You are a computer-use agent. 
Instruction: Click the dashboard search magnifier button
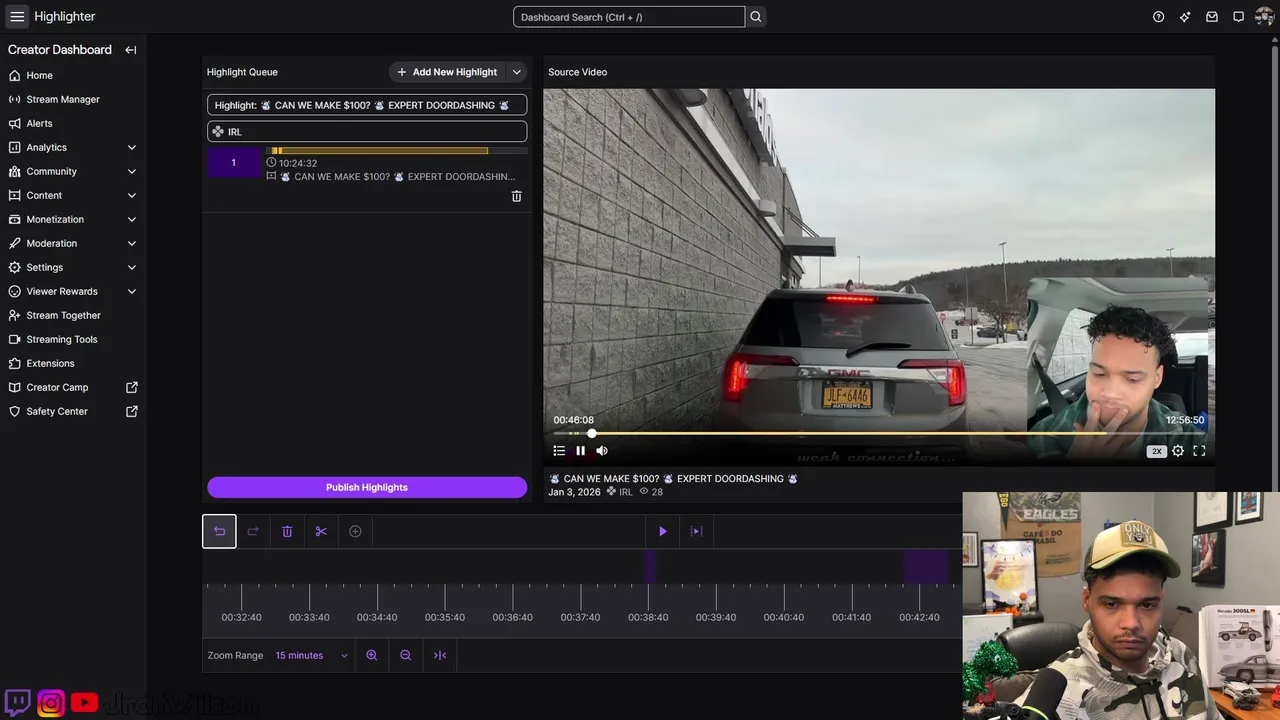[756, 17]
